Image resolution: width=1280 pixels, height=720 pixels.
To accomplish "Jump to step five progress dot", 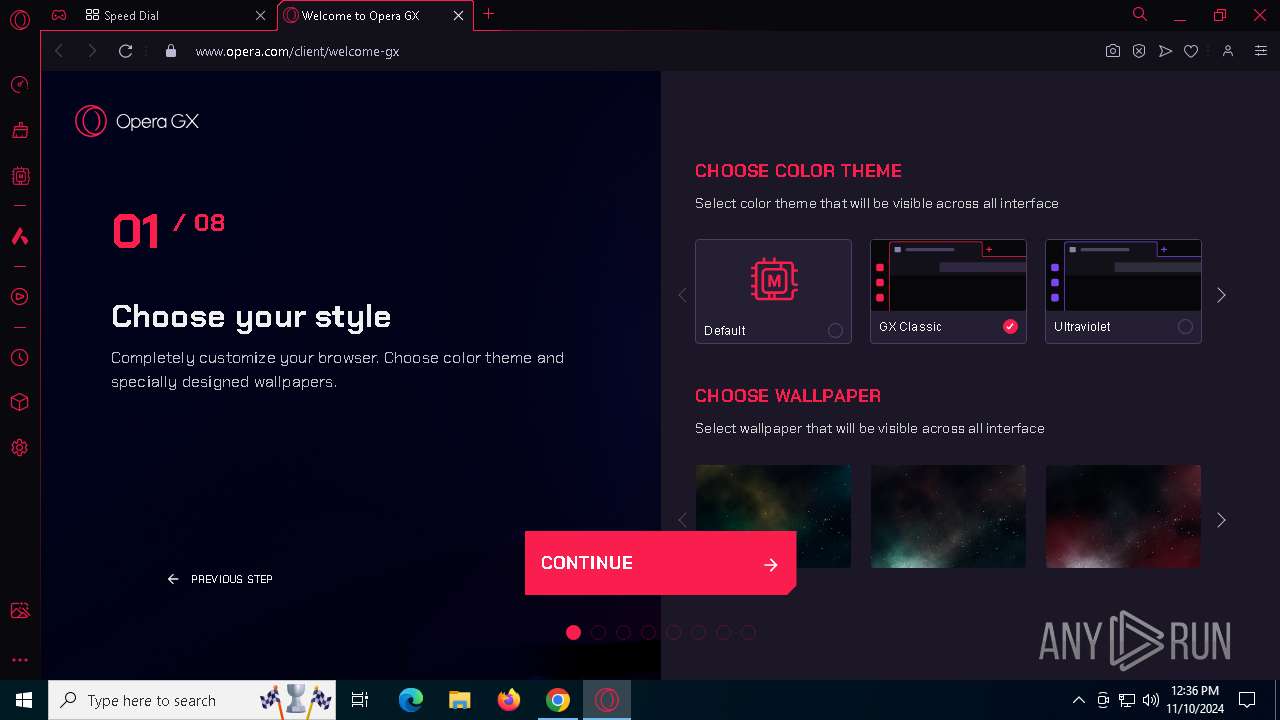I will 673,632.
